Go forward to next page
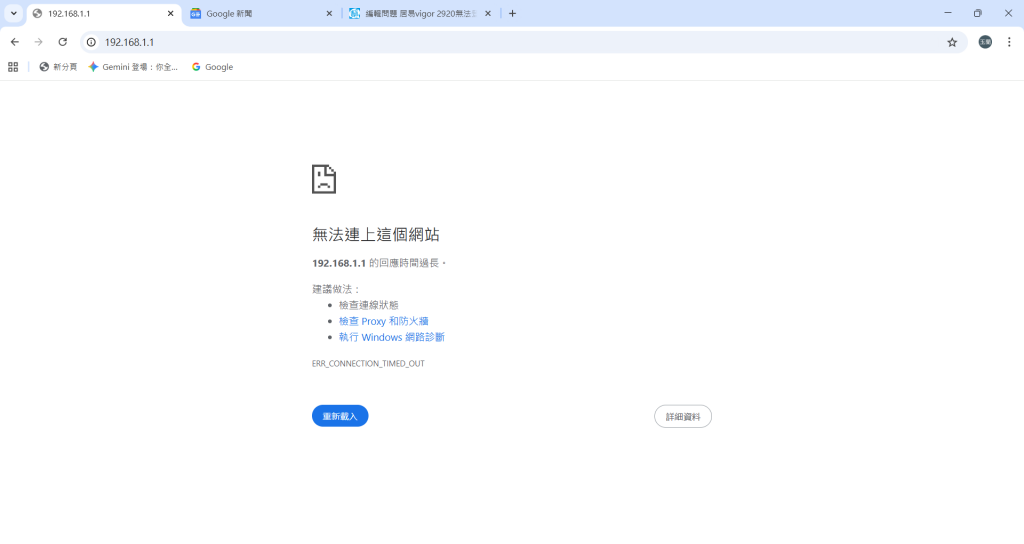This screenshot has height=544, width=1024. (39, 42)
